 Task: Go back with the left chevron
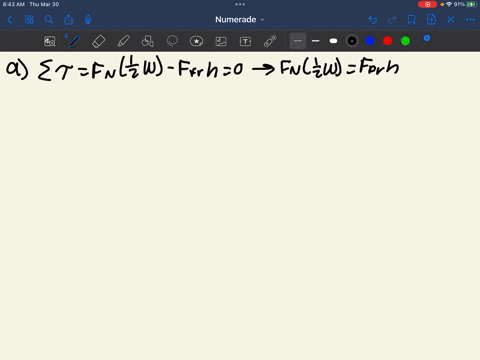click(10, 20)
